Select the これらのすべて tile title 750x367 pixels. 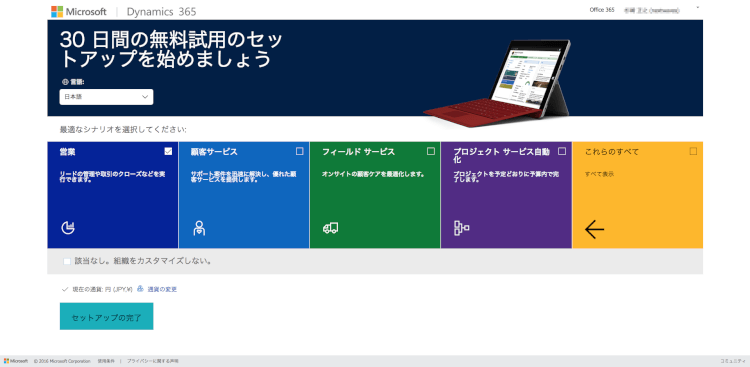612,152
